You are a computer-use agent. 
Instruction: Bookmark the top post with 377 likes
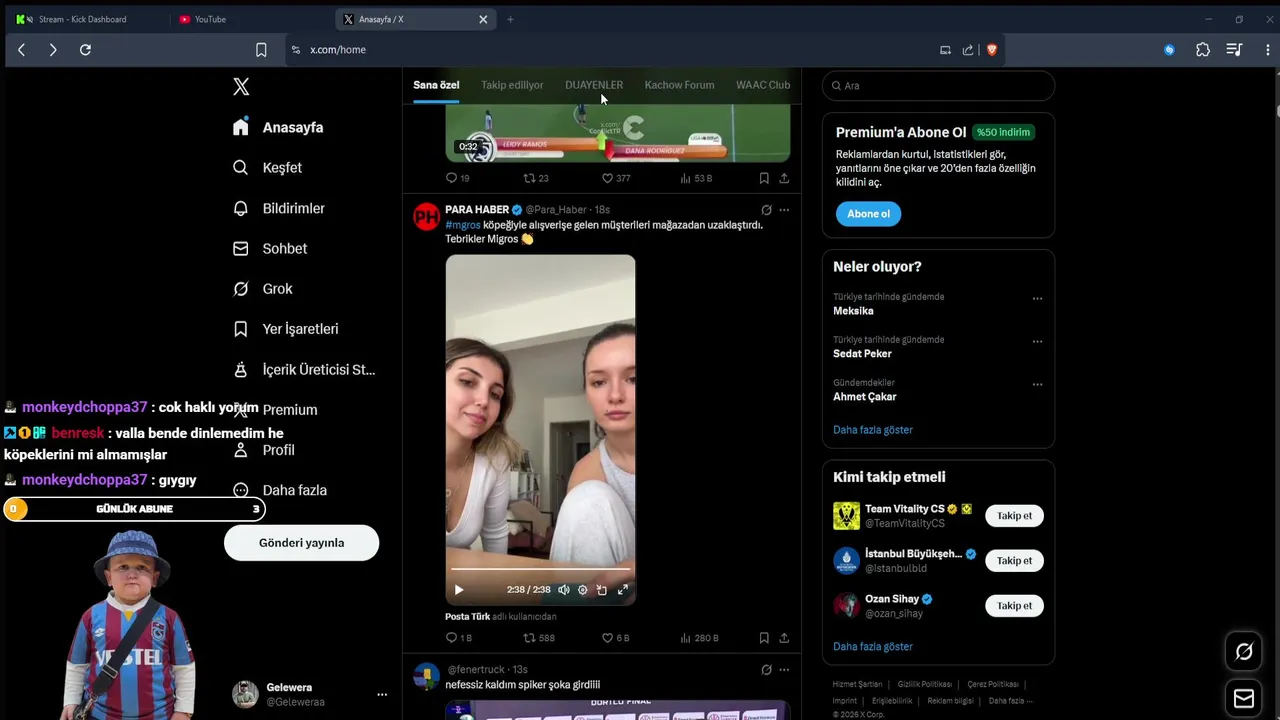pos(764,178)
